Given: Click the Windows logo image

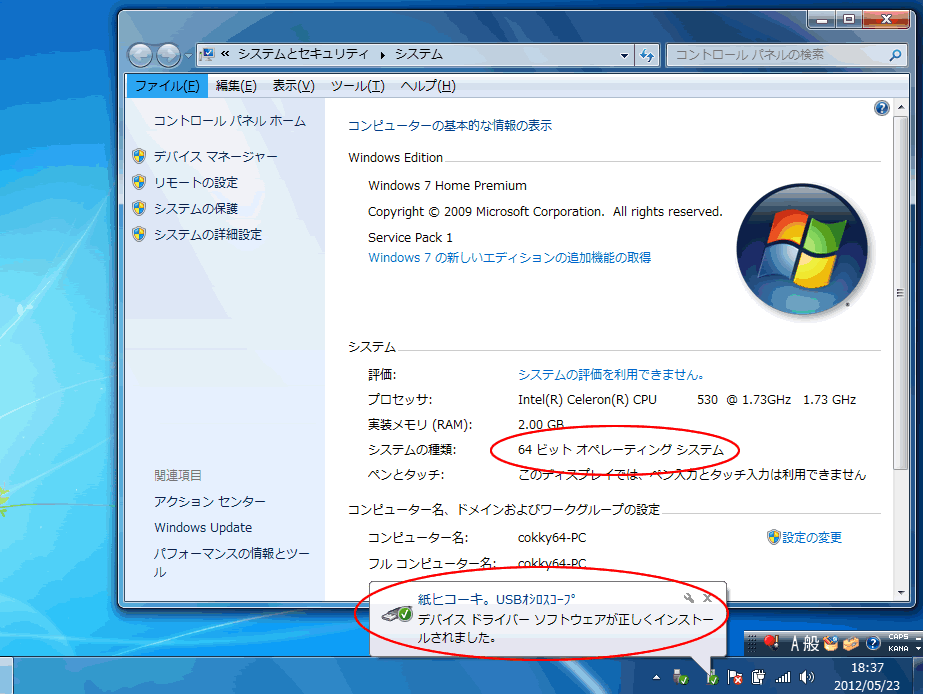Looking at the screenshot, I should [802, 250].
